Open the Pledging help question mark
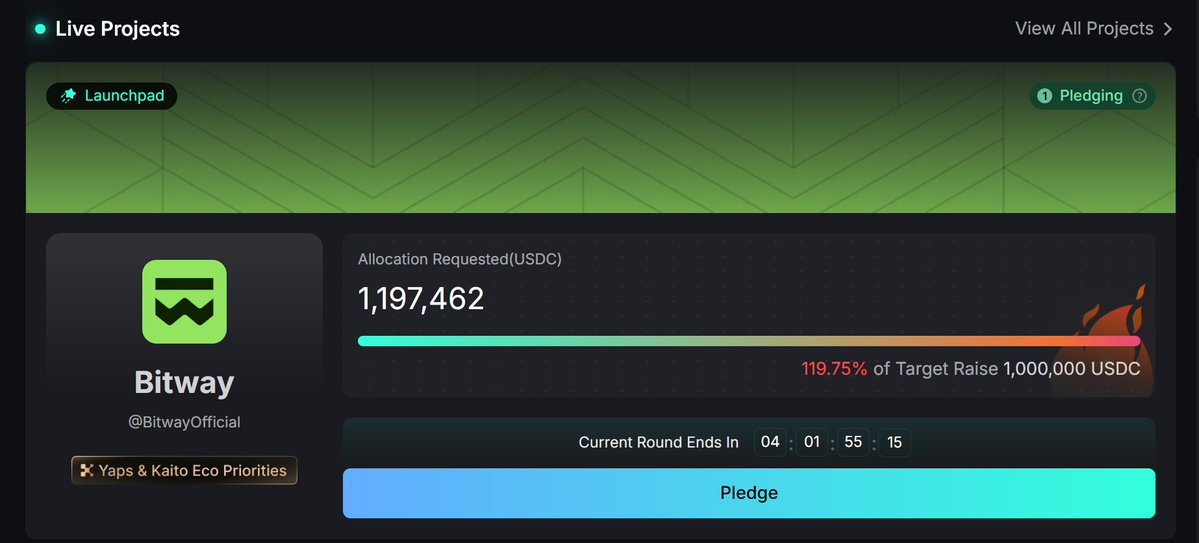 (1139, 96)
